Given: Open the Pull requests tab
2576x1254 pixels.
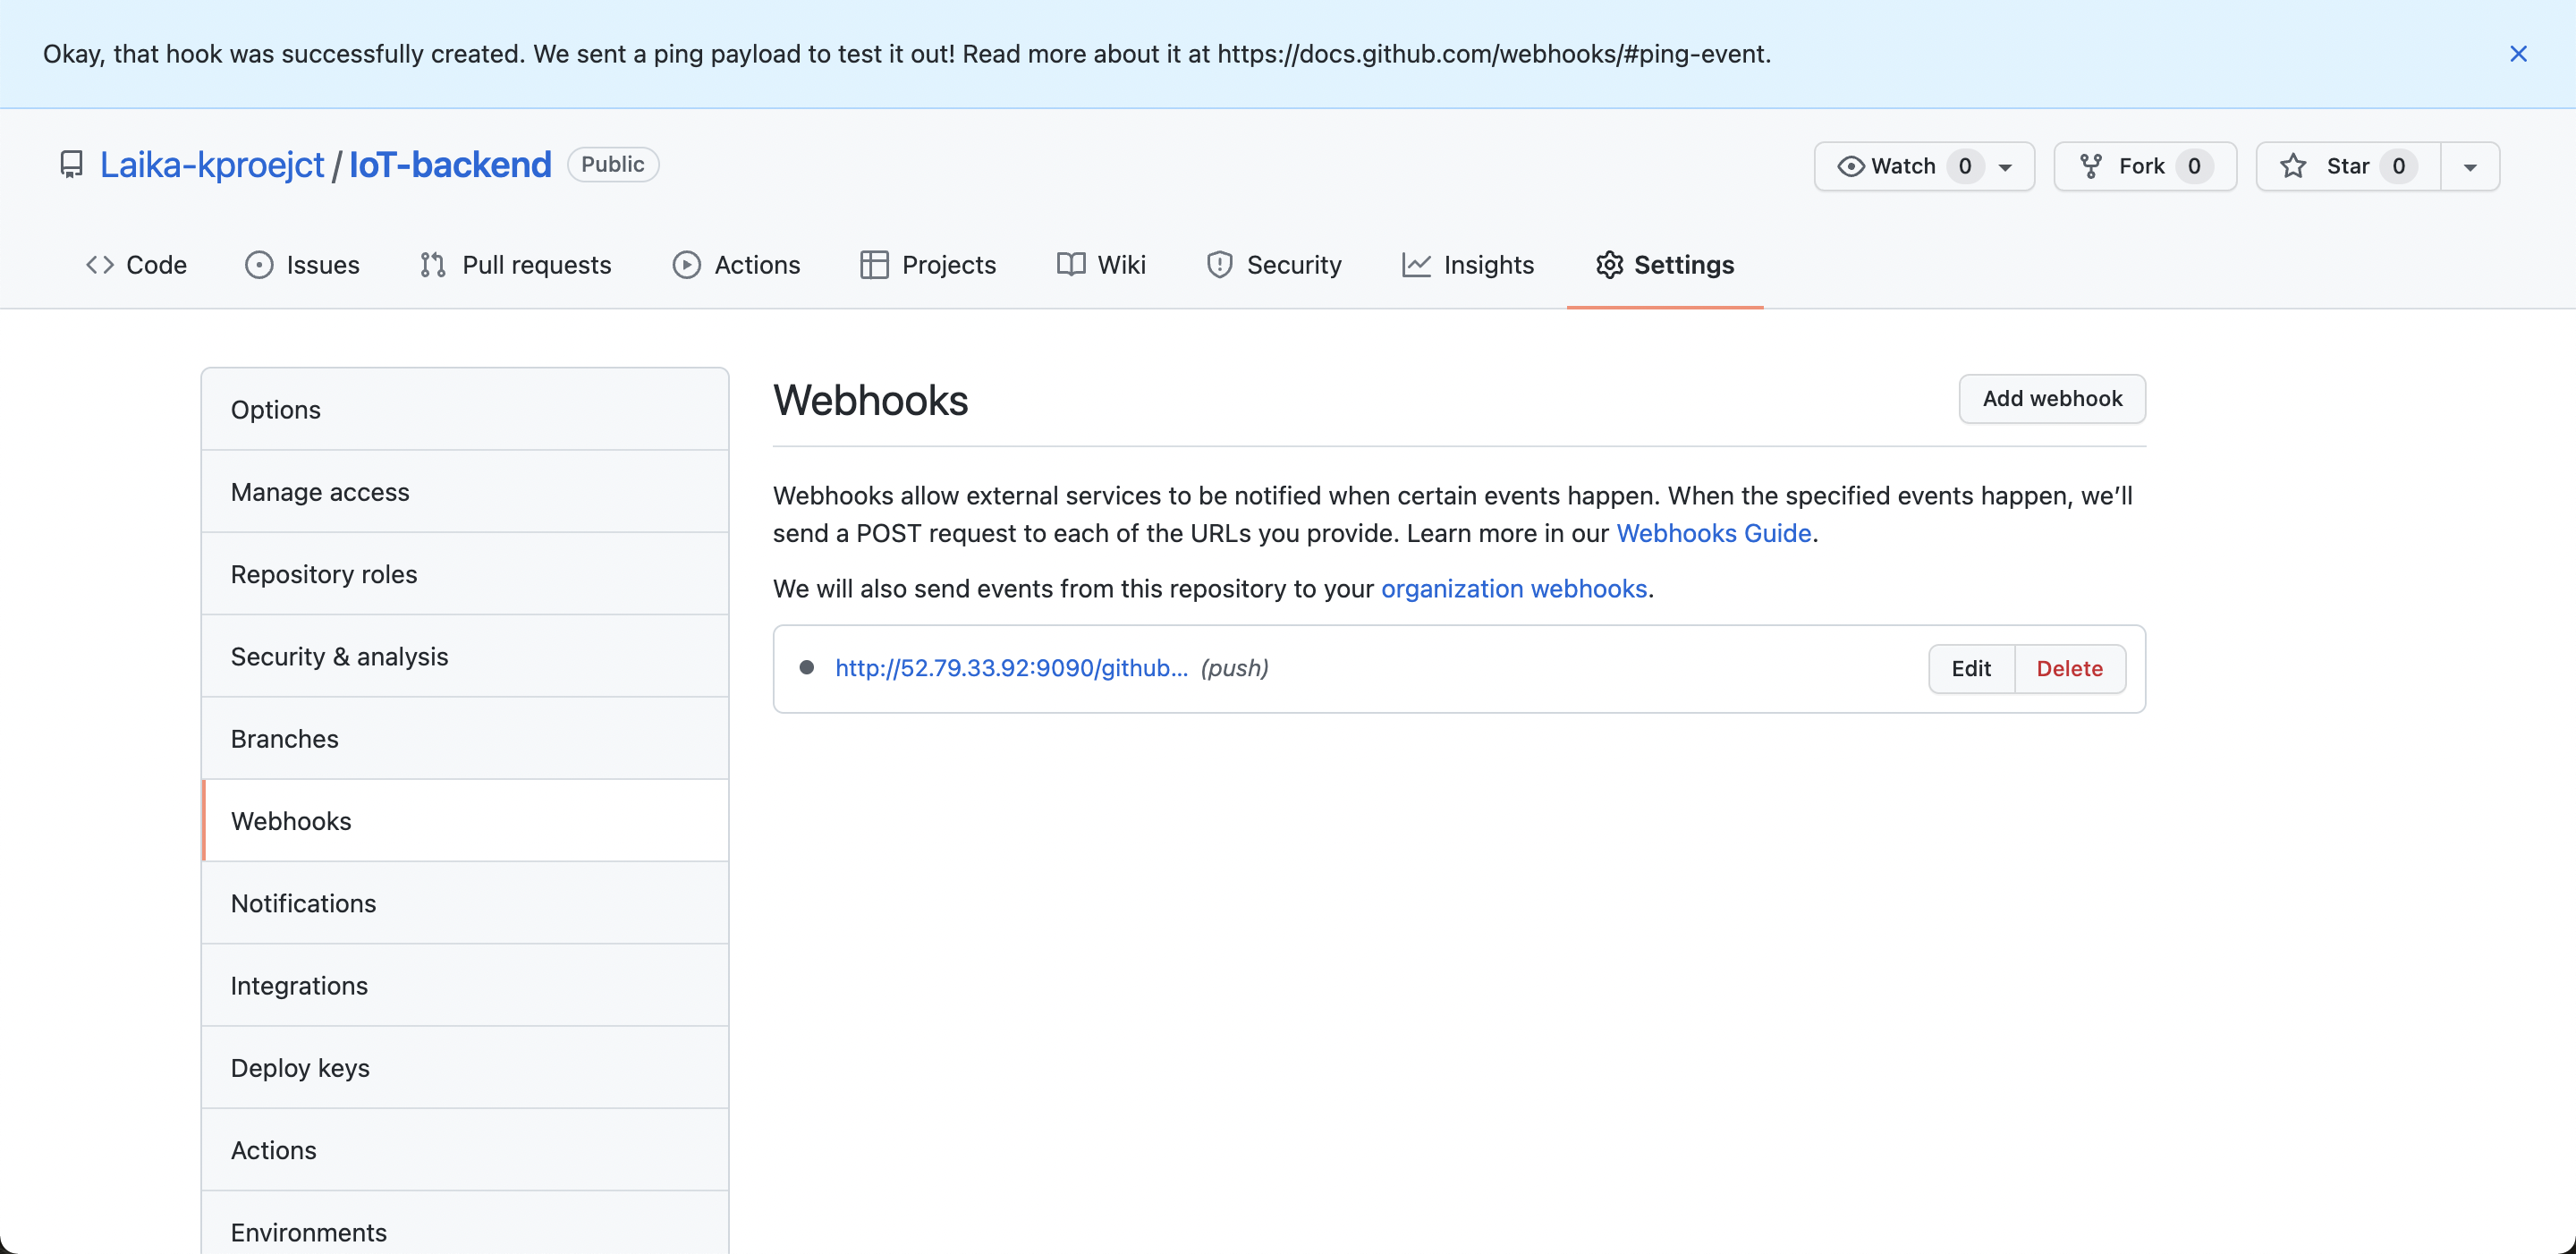Looking at the screenshot, I should click(x=516, y=264).
